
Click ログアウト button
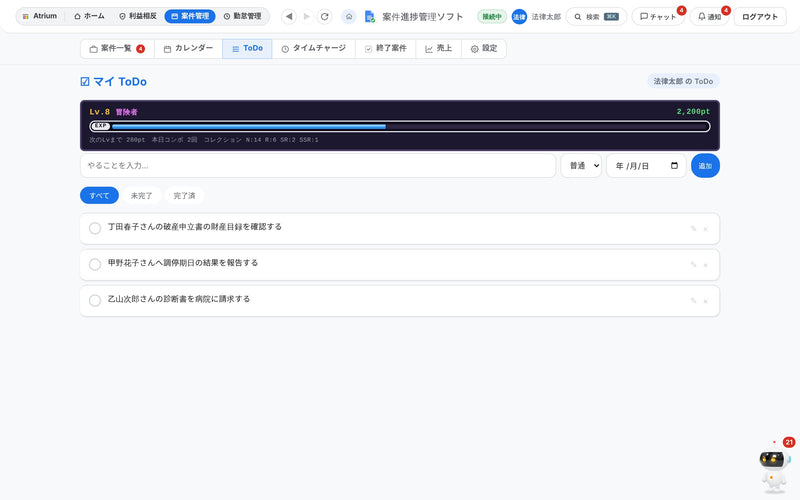point(760,17)
